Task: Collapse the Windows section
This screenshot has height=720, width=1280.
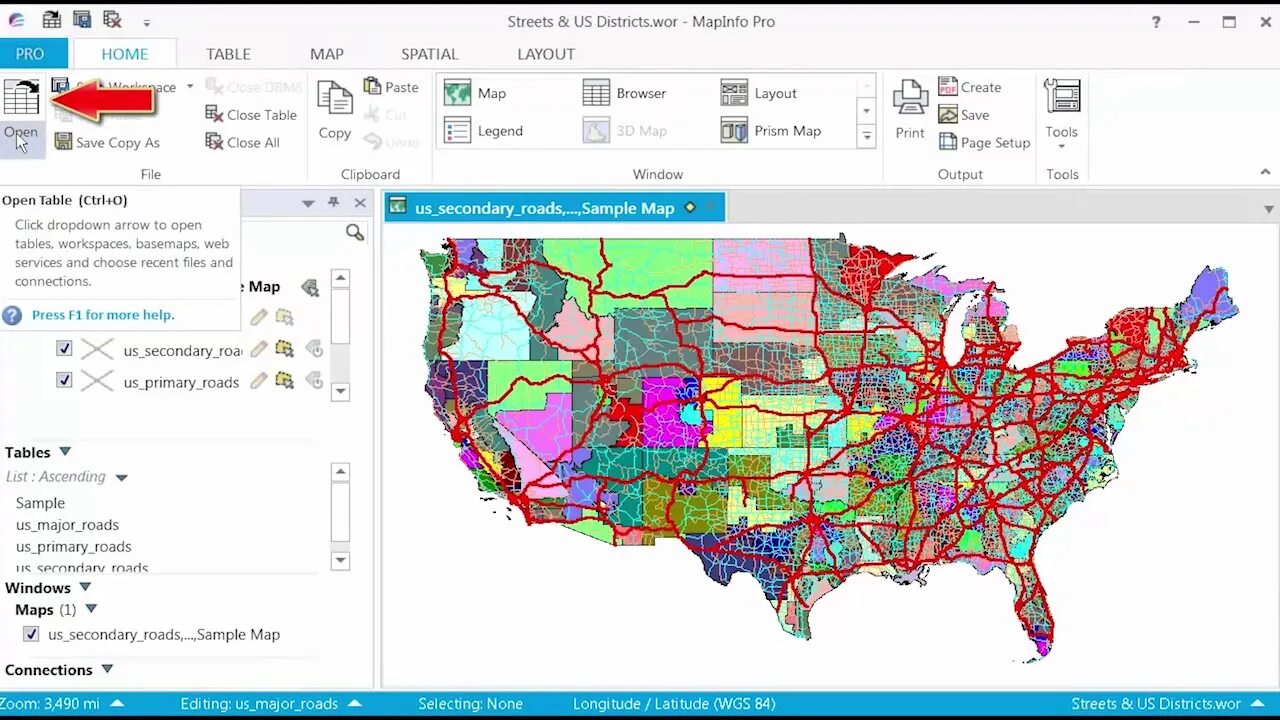Action: point(85,587)
